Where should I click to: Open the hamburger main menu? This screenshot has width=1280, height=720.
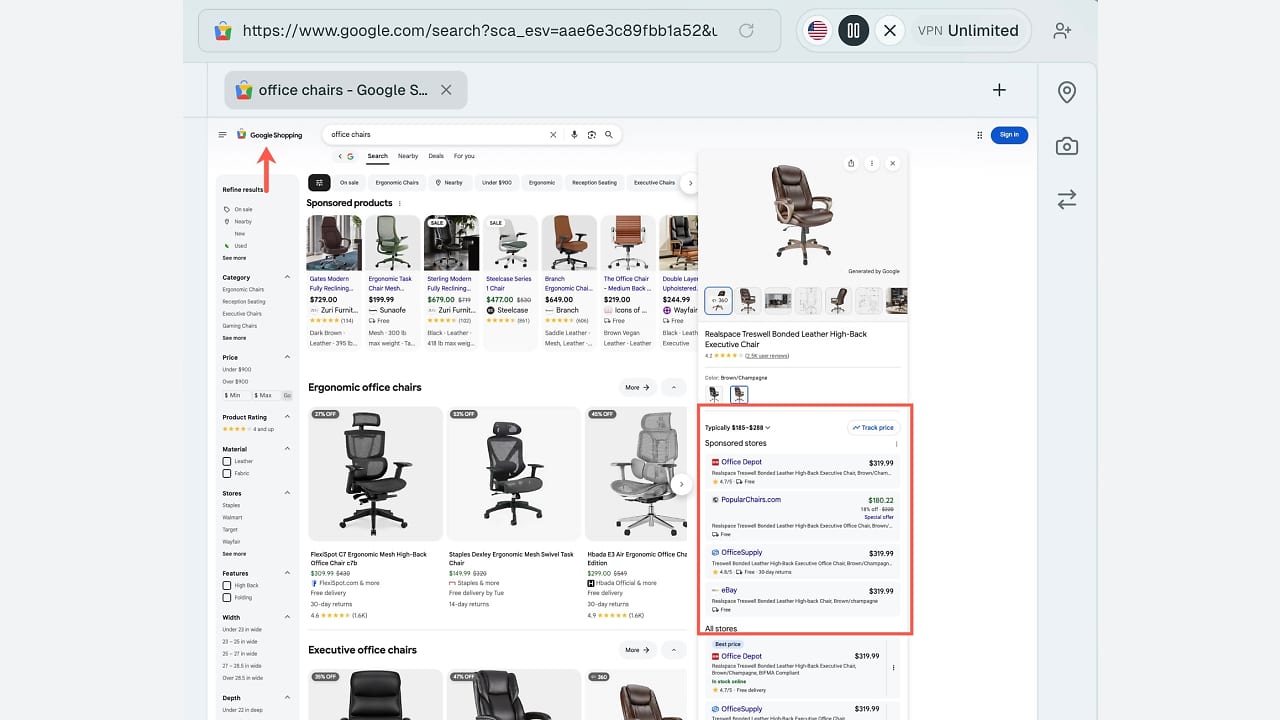tap(223, 135)
